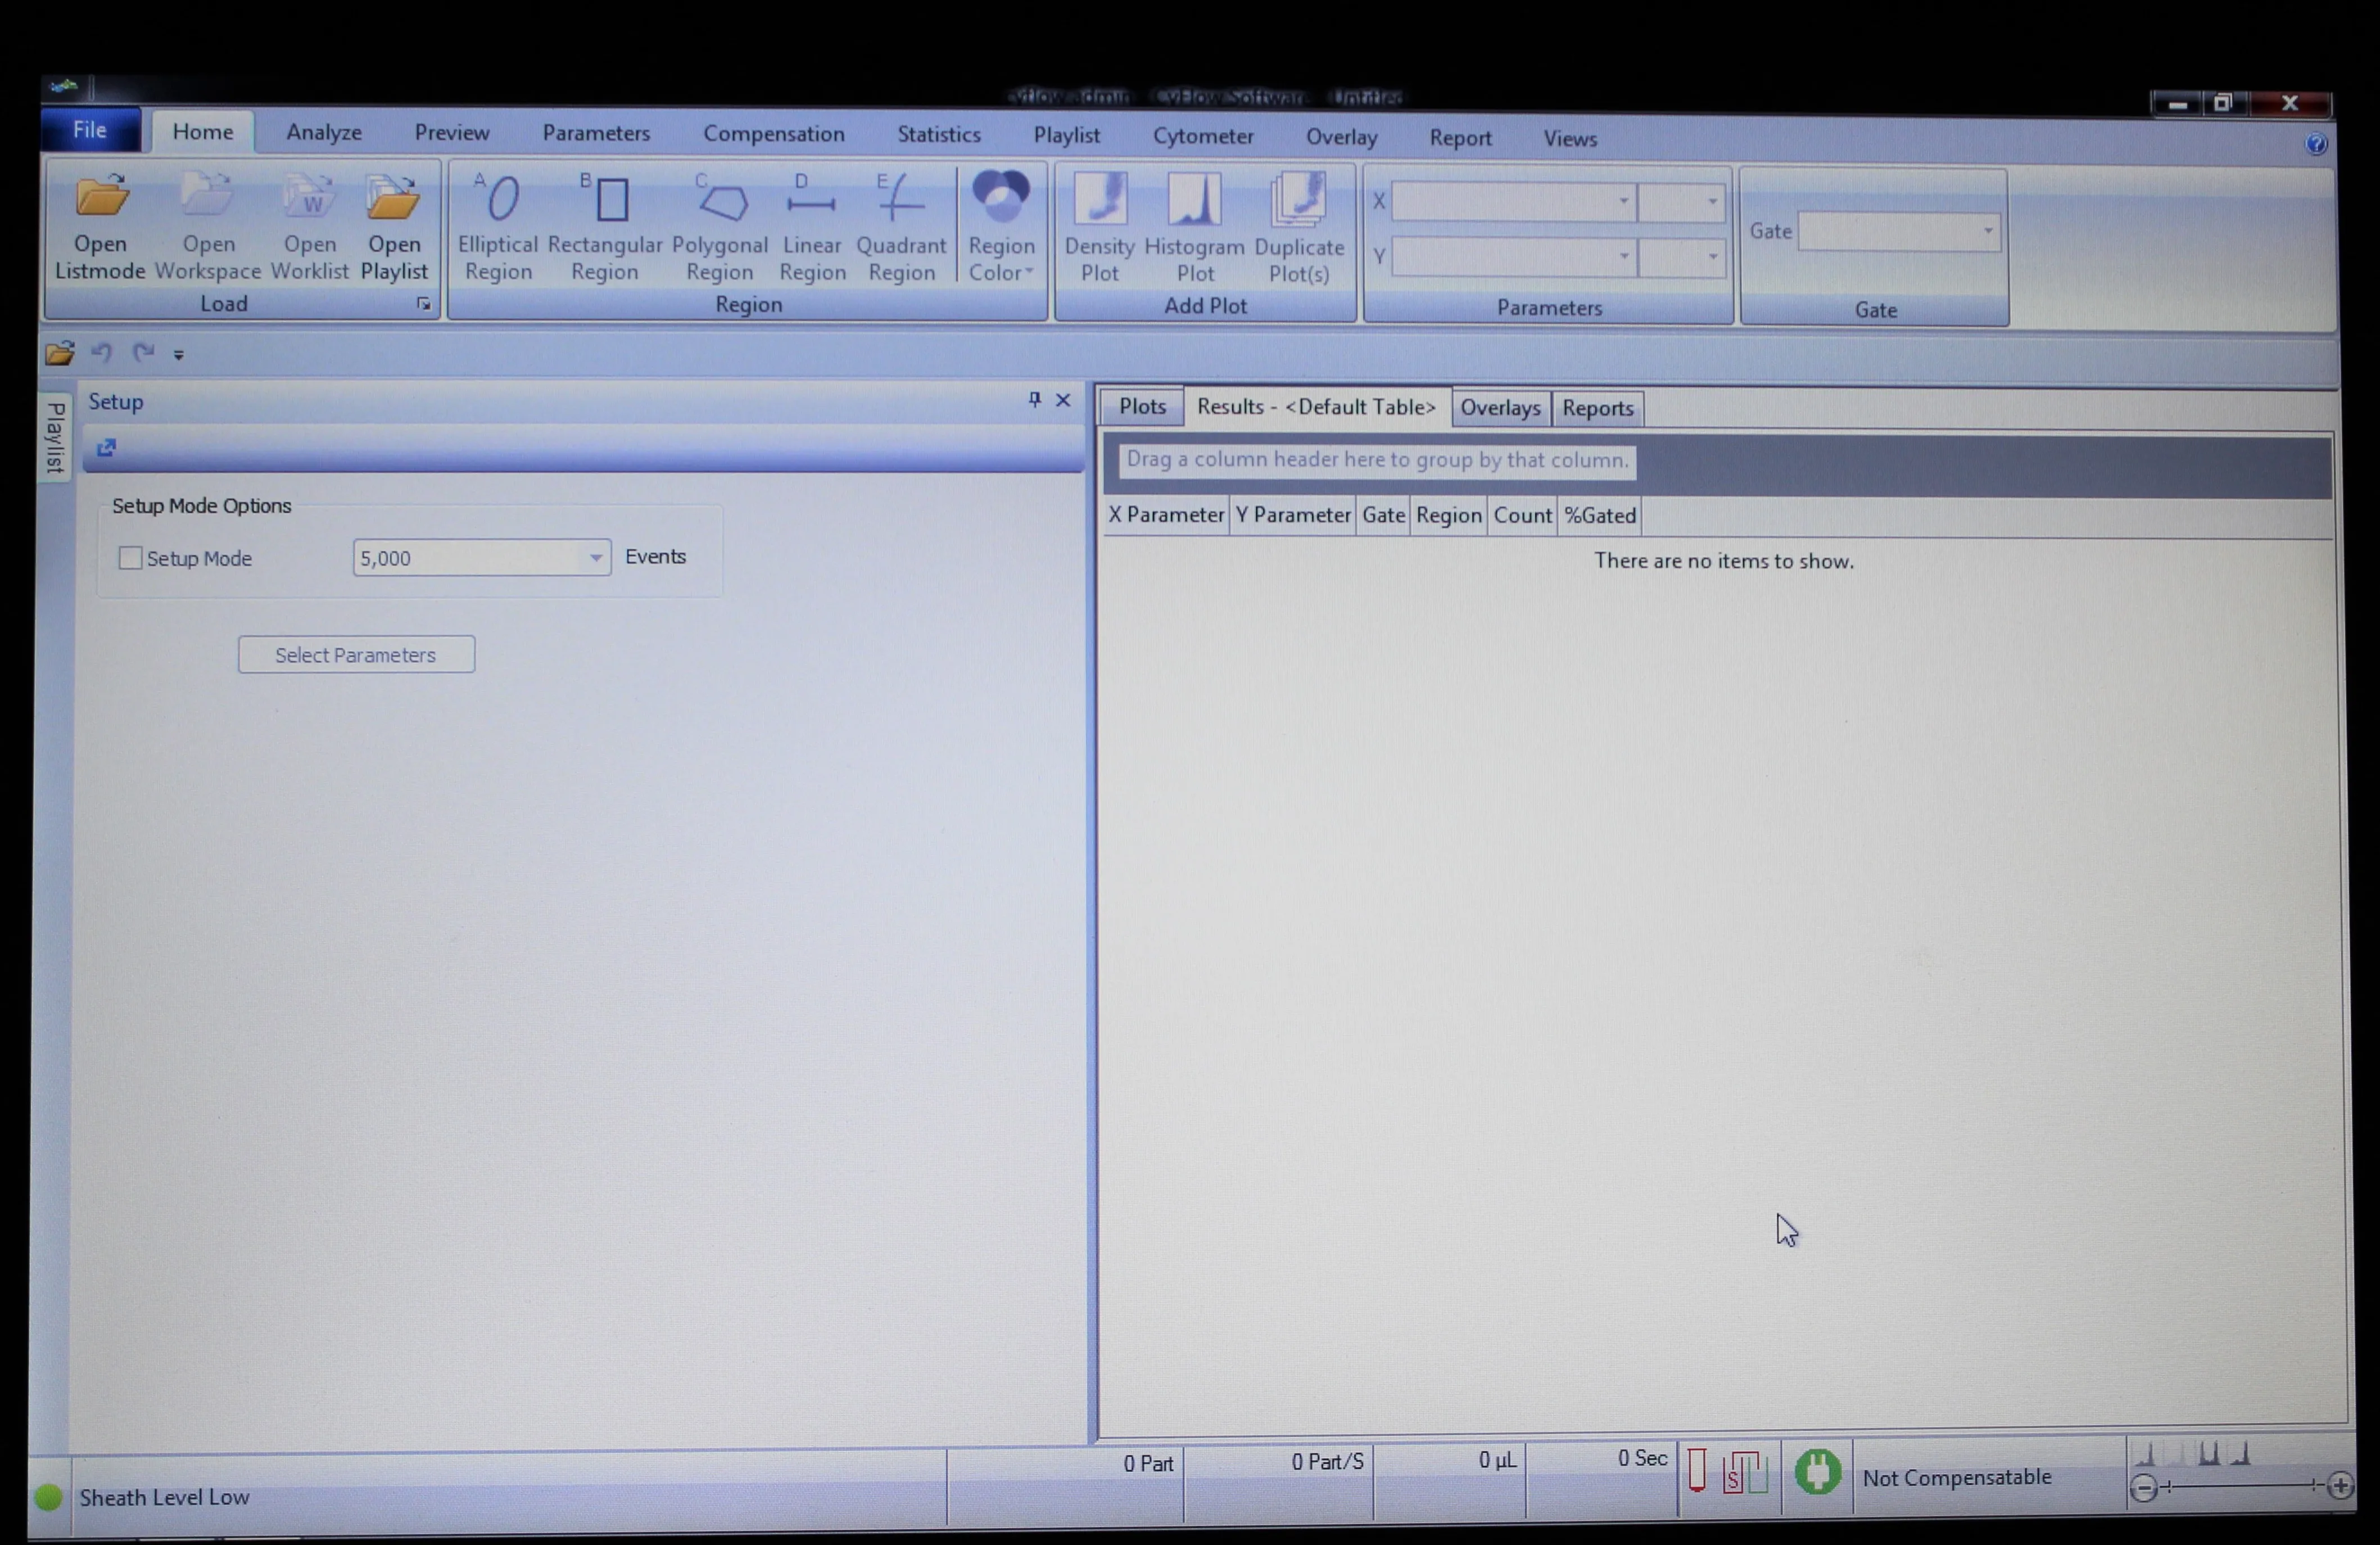Open the 5,000 Events dropdown

(595, 557)
